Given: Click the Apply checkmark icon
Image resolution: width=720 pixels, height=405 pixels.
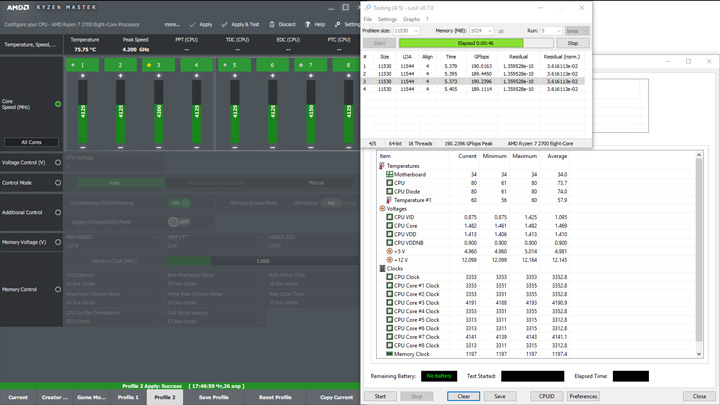Looking at the screenshot, I should click(x=192, y=24).
